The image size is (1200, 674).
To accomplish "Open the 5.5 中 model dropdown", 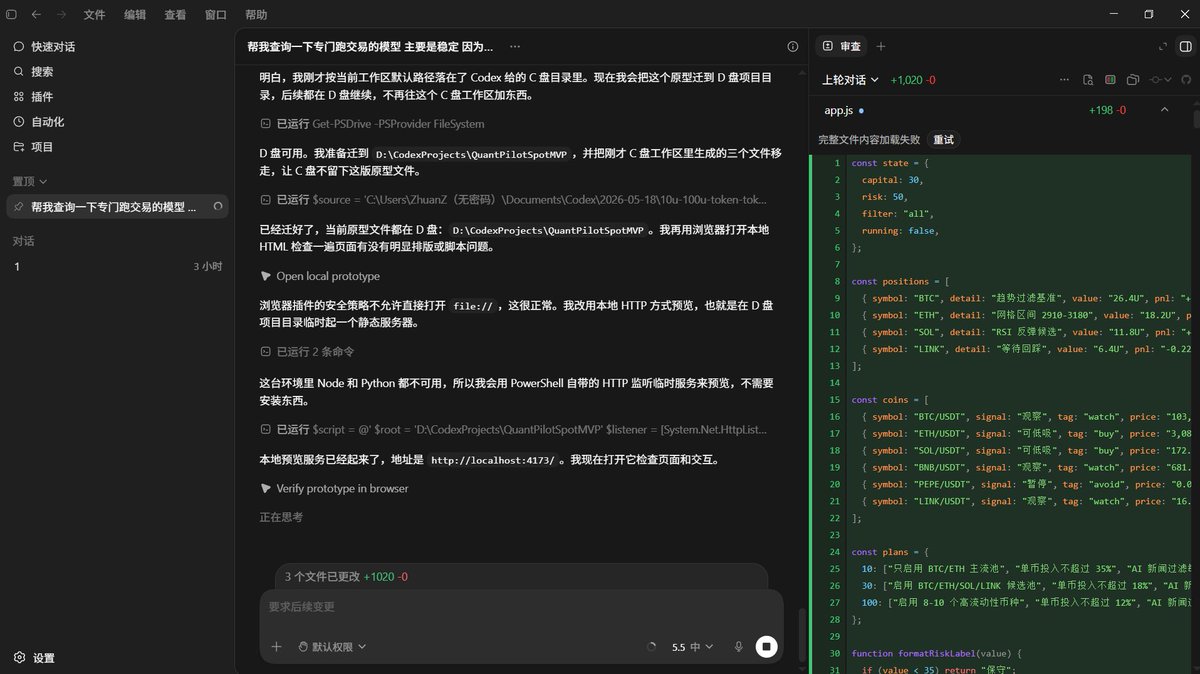I will (692, 647).
